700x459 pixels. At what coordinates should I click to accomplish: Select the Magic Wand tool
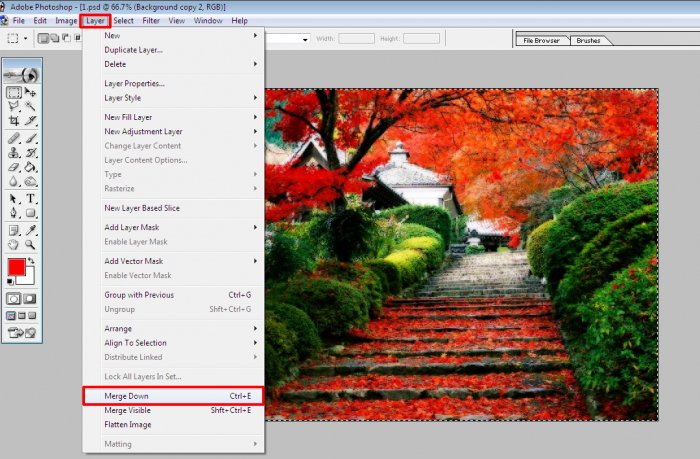(30, 106)
